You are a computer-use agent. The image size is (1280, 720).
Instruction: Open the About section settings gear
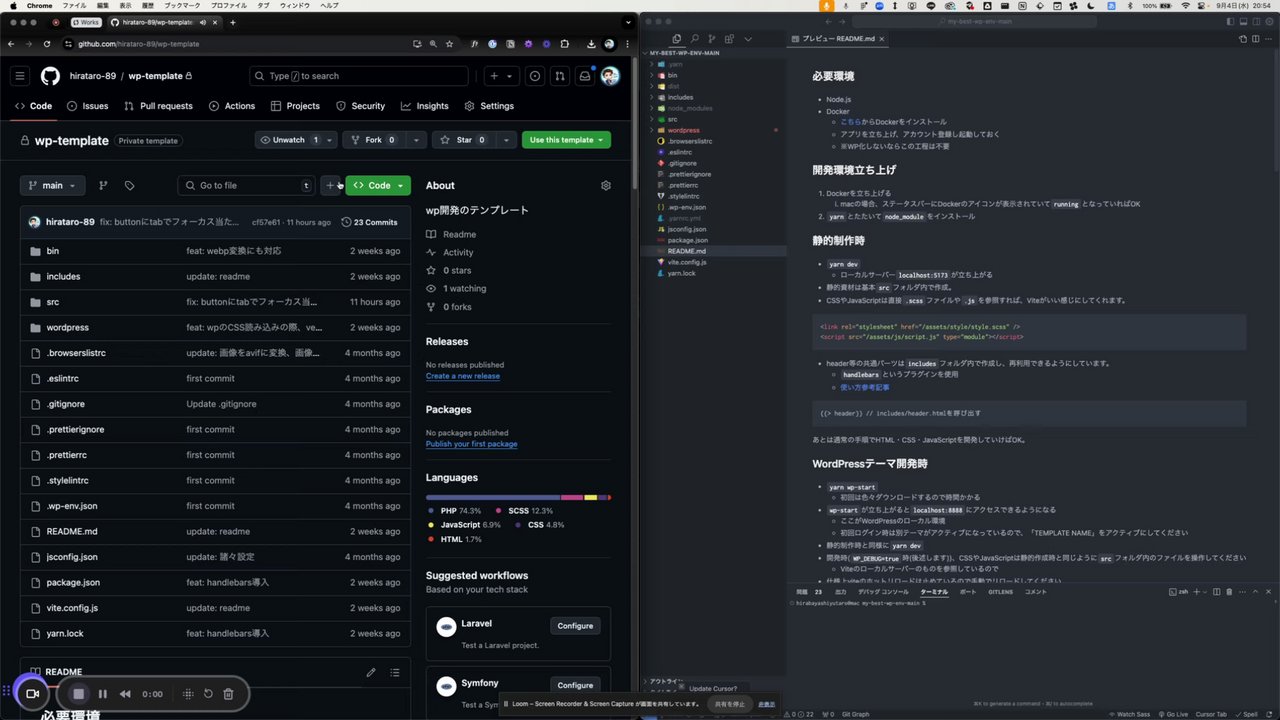pyautogui.click(x=605, y=185)
